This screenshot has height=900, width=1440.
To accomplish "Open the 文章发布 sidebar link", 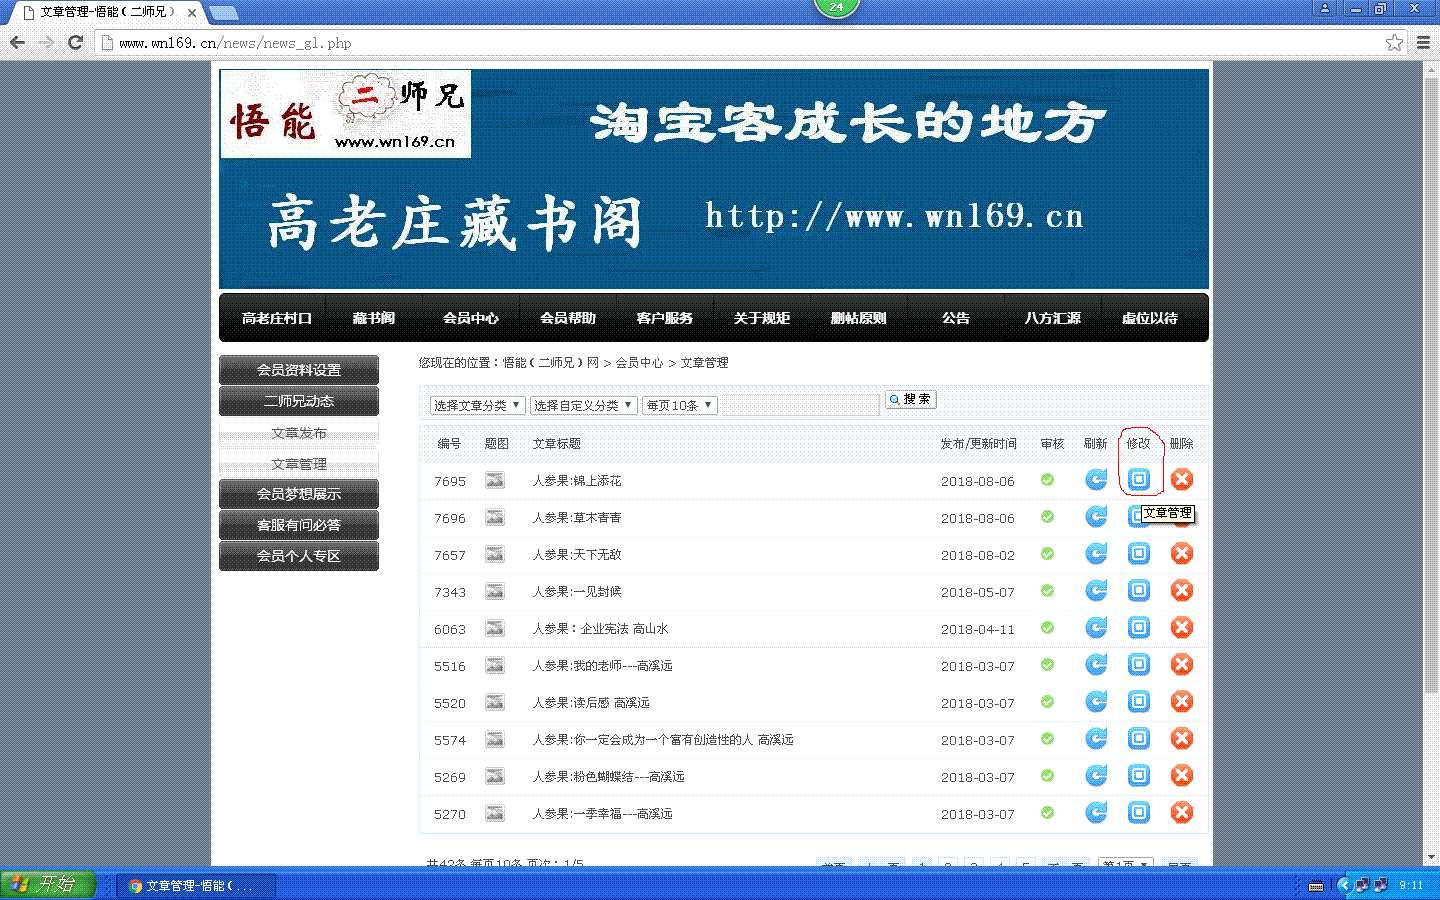I will point(299,433).
